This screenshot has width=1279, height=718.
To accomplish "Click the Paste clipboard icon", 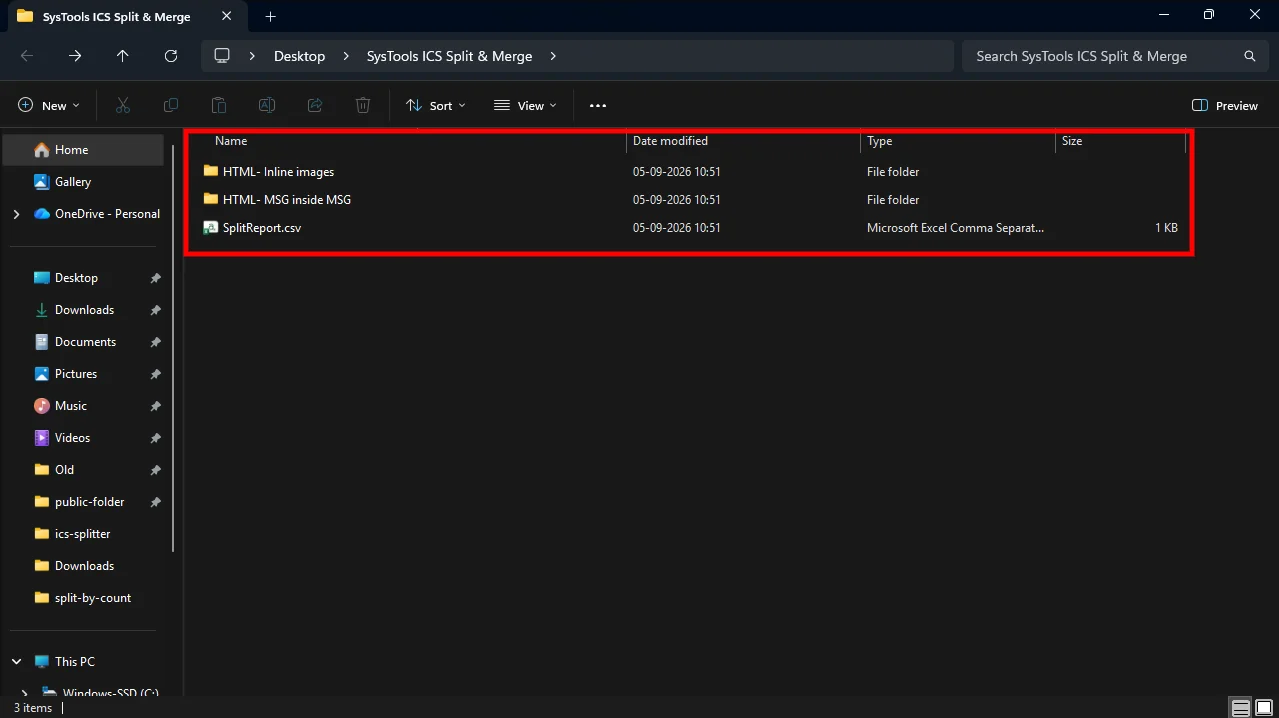I will tap(219, 105).
